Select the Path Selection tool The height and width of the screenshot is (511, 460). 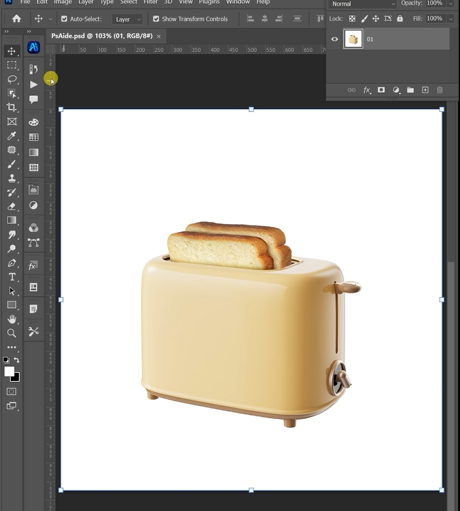coord(12,291)
